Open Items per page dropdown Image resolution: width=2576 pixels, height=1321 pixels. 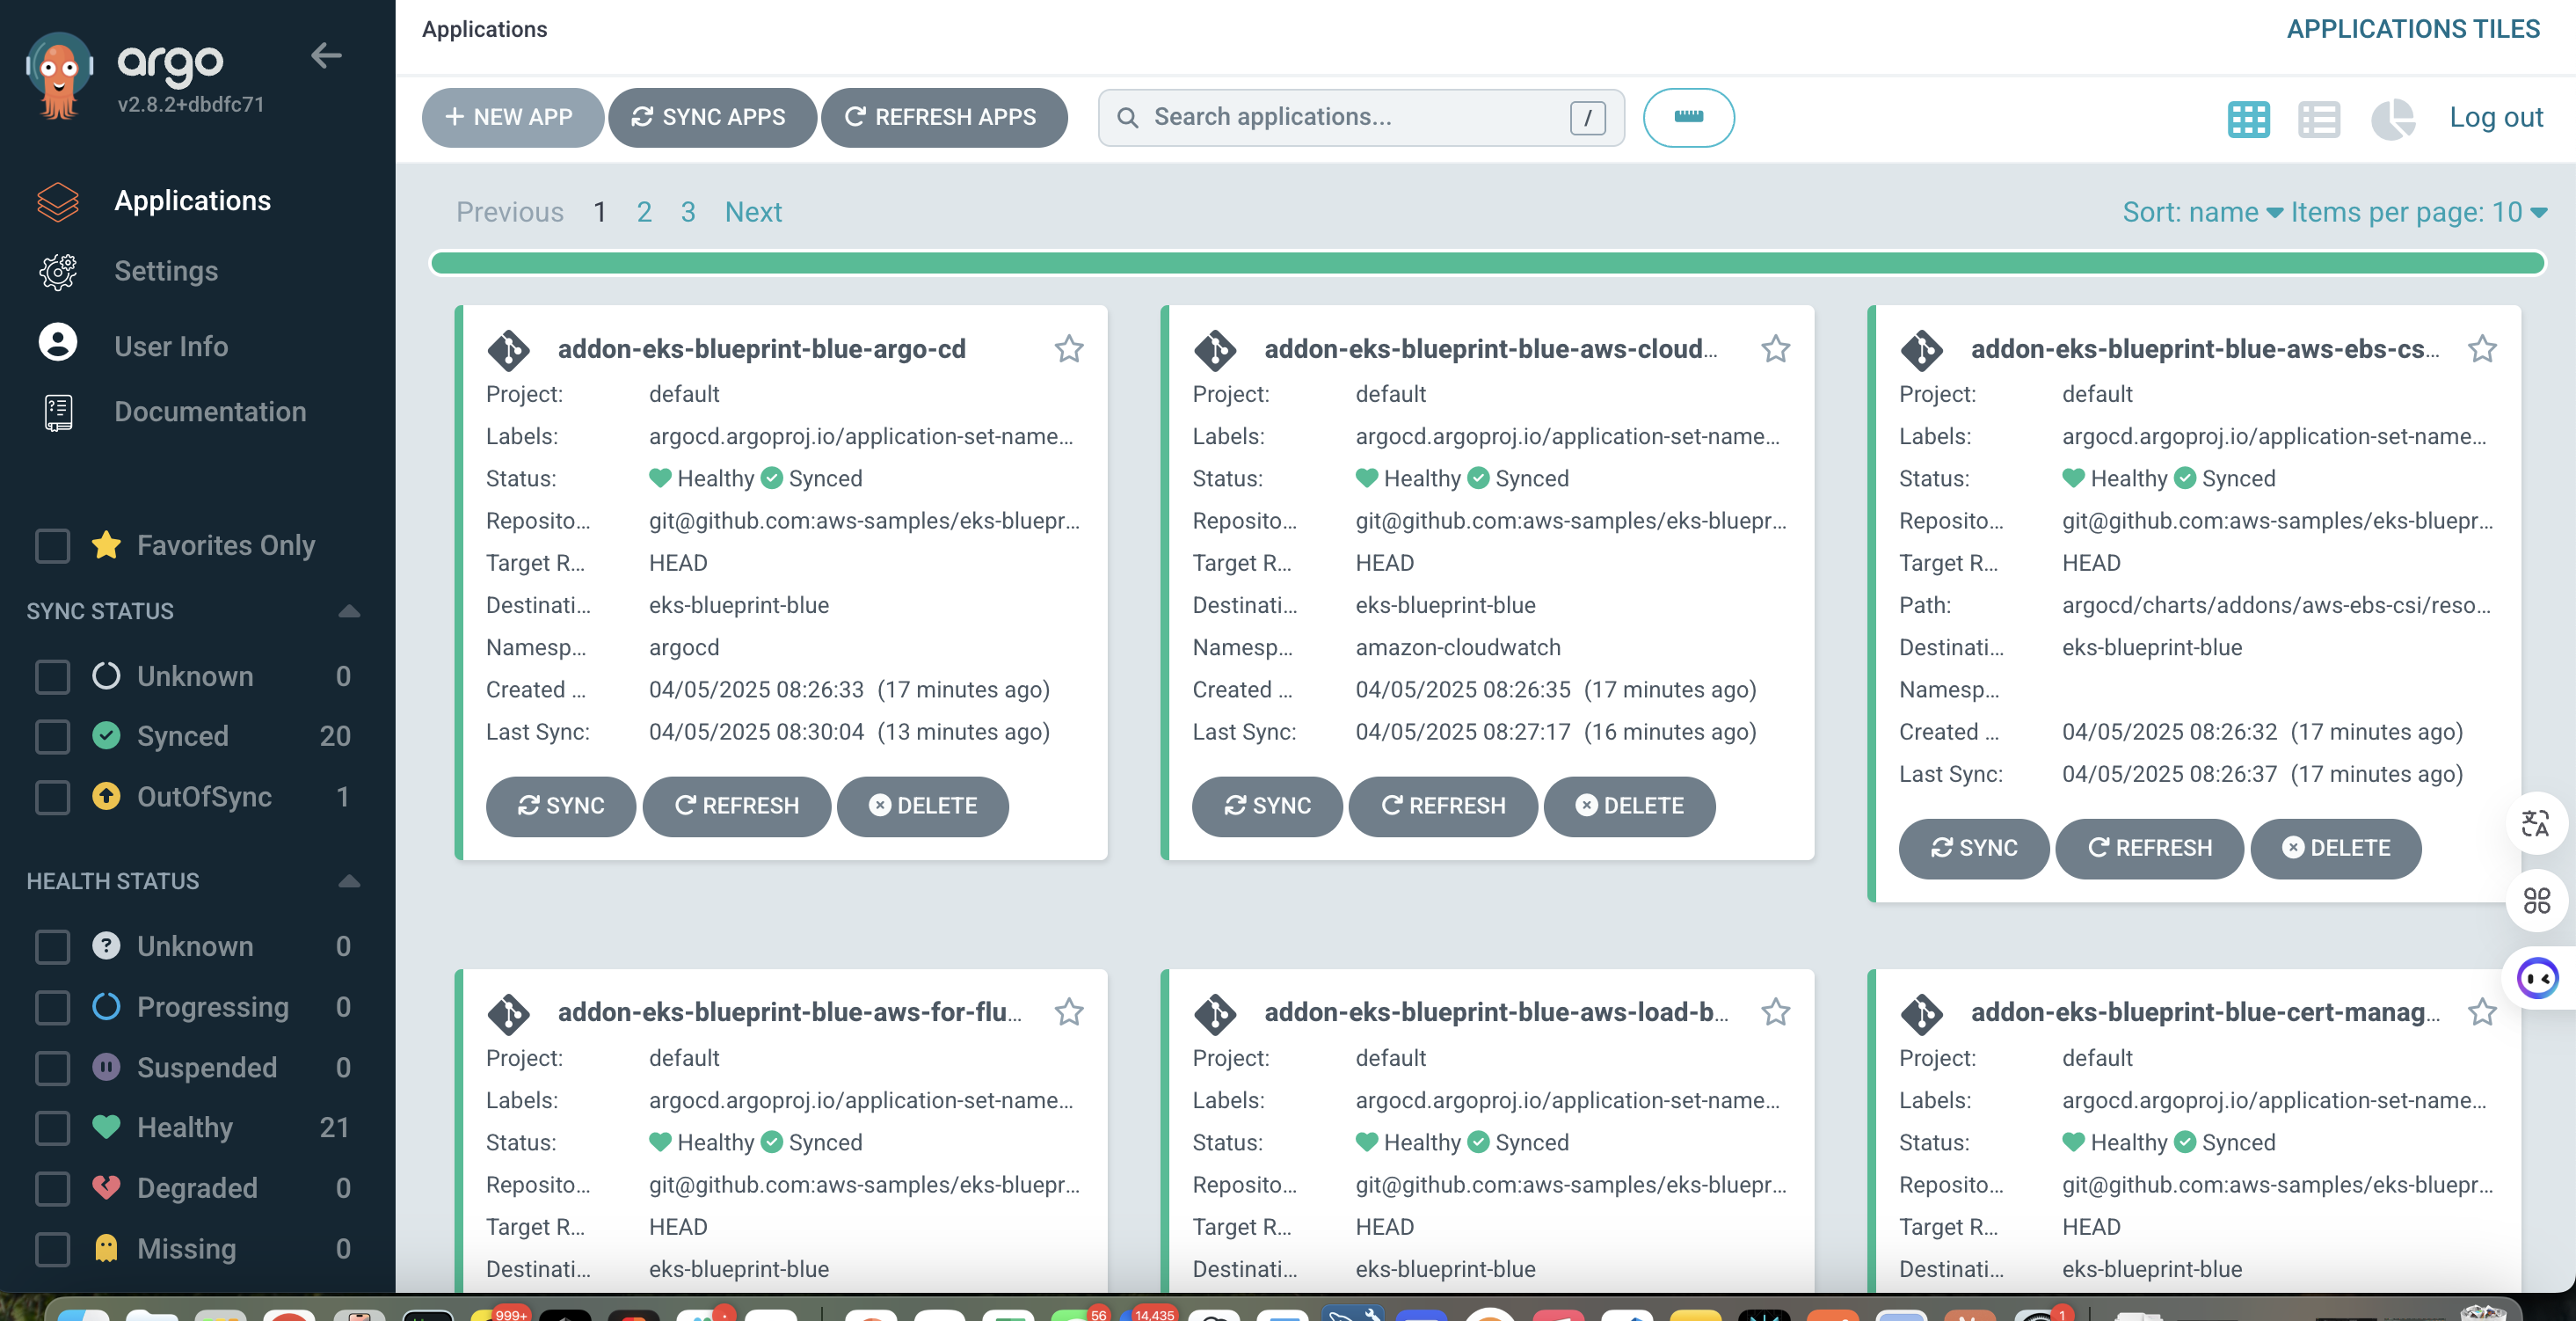tap(2417, 212)
